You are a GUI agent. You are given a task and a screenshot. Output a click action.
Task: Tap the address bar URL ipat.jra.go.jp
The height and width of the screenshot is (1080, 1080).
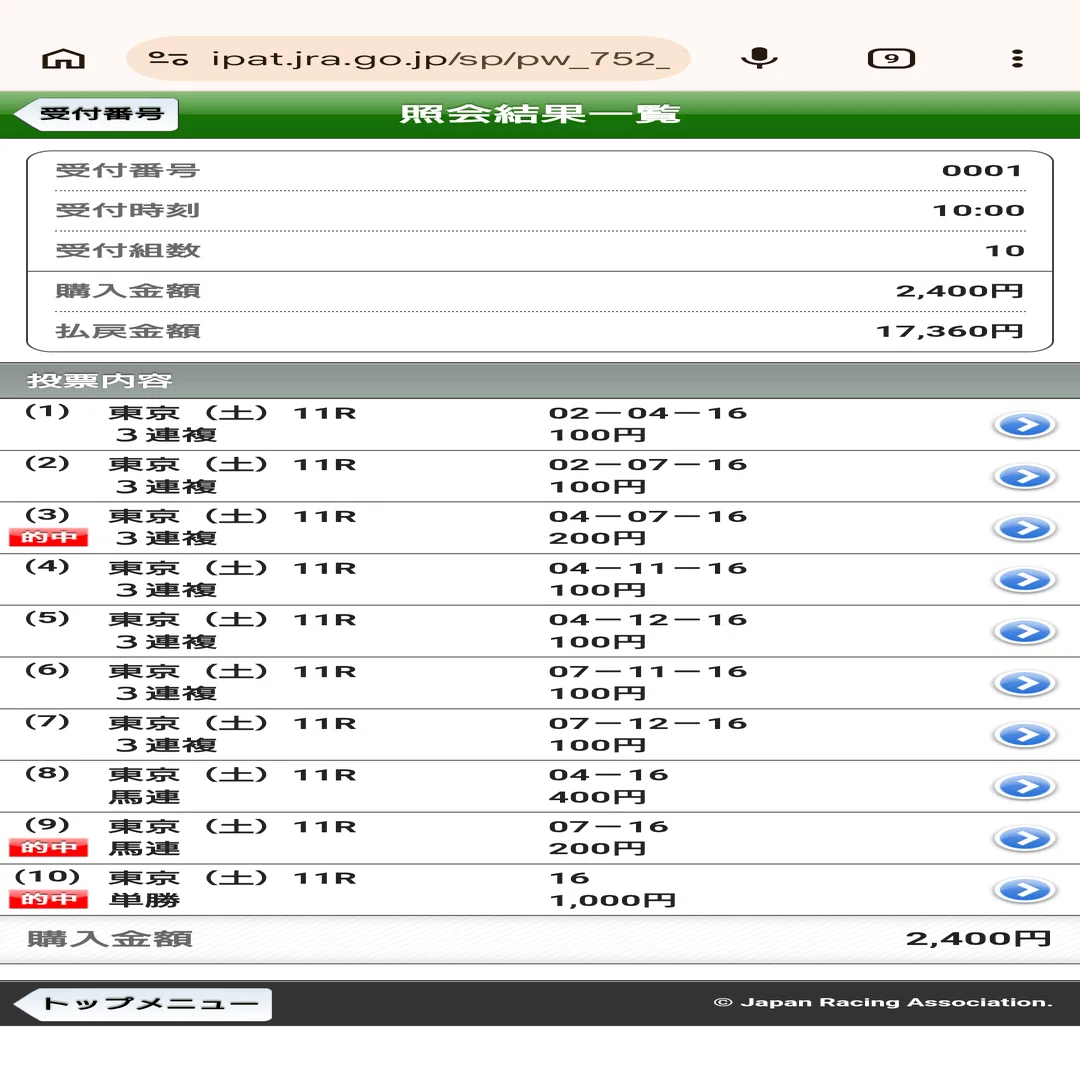click(441, 59)
